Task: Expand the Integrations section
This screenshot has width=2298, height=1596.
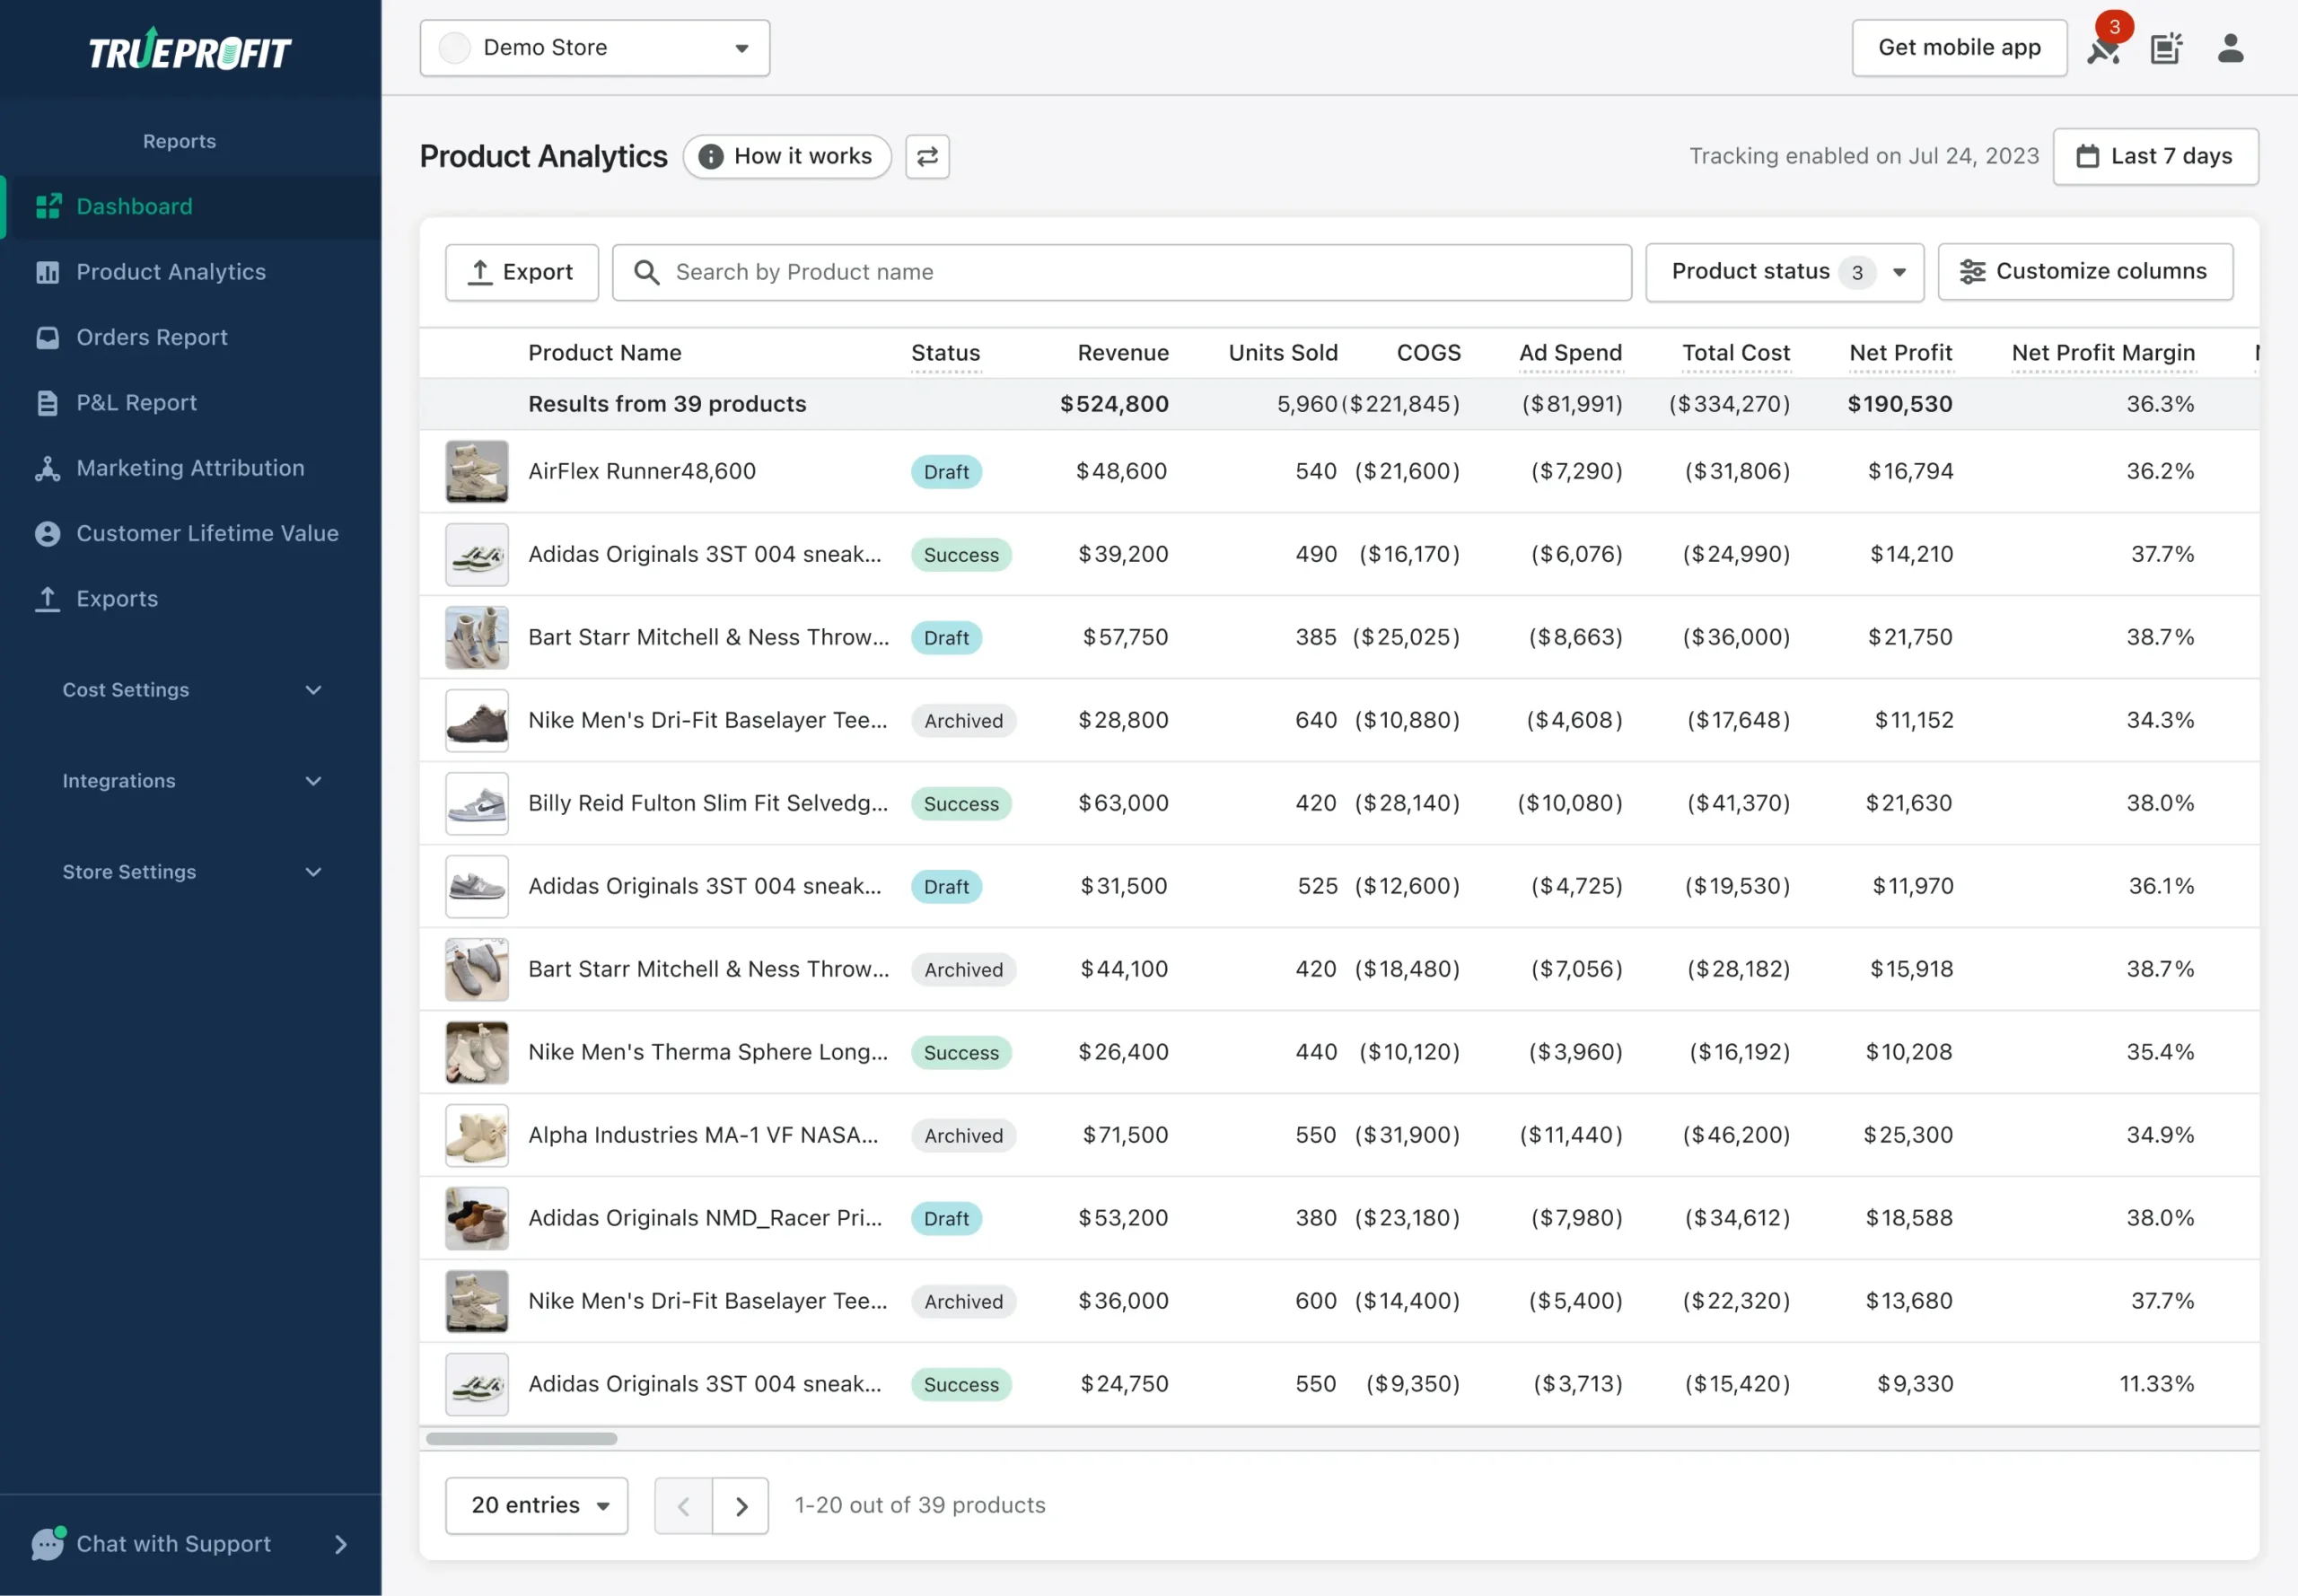Action: pyautogui.click(x=191, y=781)
